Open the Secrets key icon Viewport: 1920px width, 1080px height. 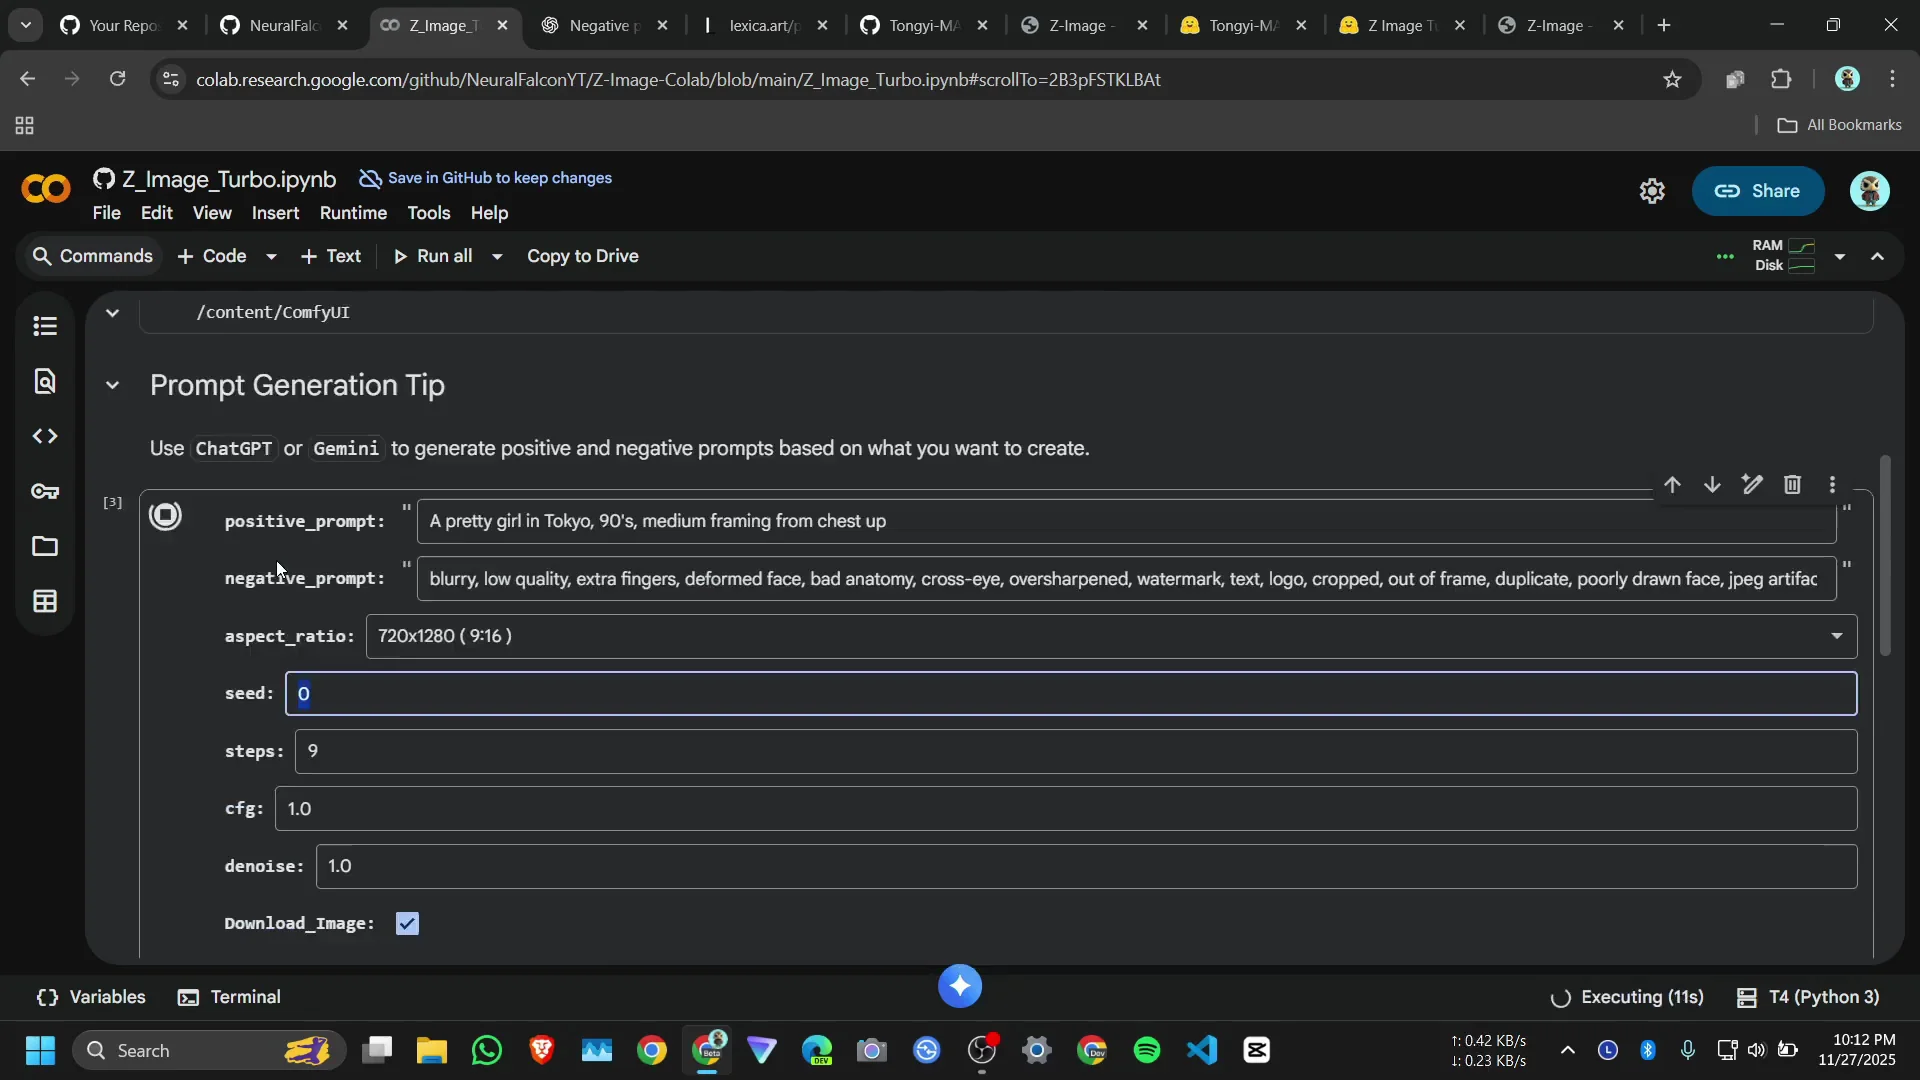point(45,491)
